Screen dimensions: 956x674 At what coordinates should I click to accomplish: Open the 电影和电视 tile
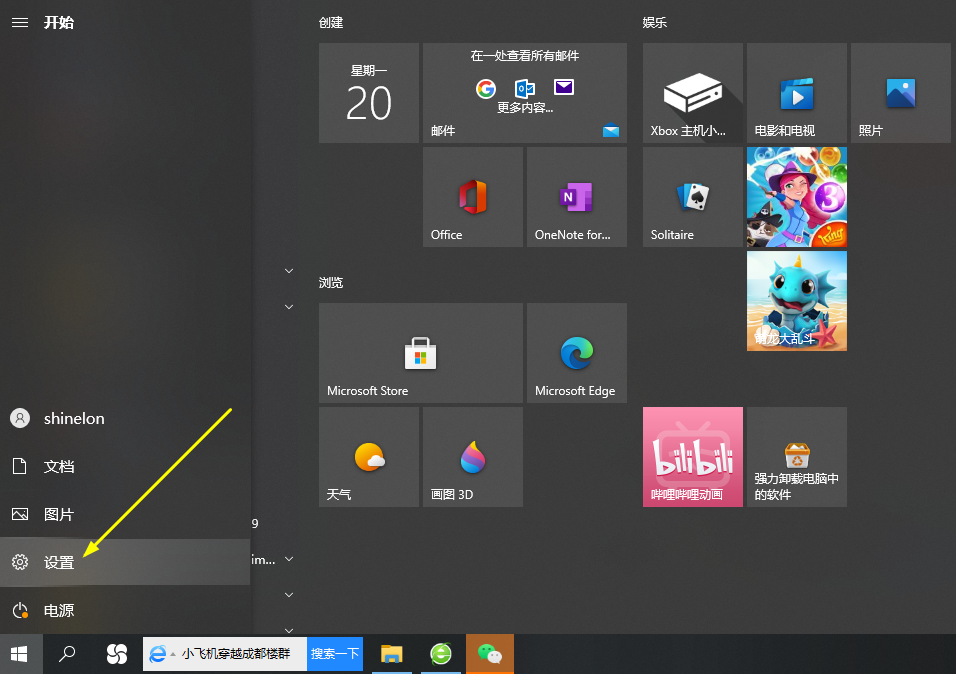click(x=797, y=93)
